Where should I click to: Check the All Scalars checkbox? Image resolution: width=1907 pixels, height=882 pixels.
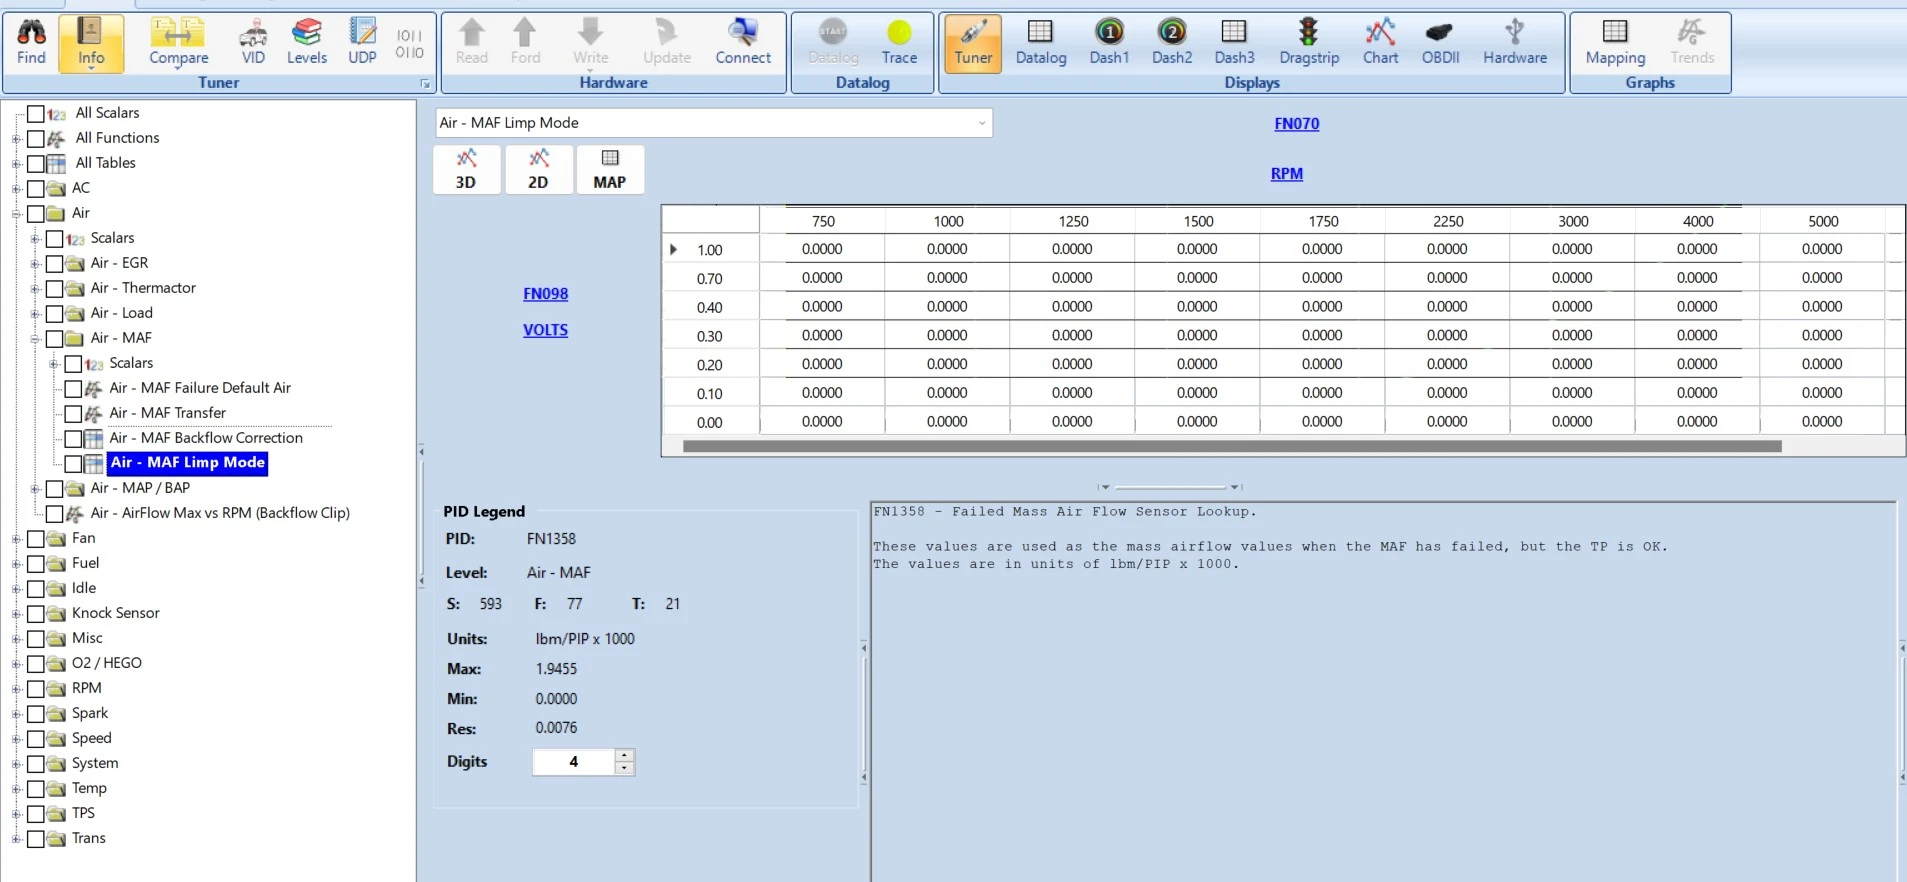click(36, 114)
